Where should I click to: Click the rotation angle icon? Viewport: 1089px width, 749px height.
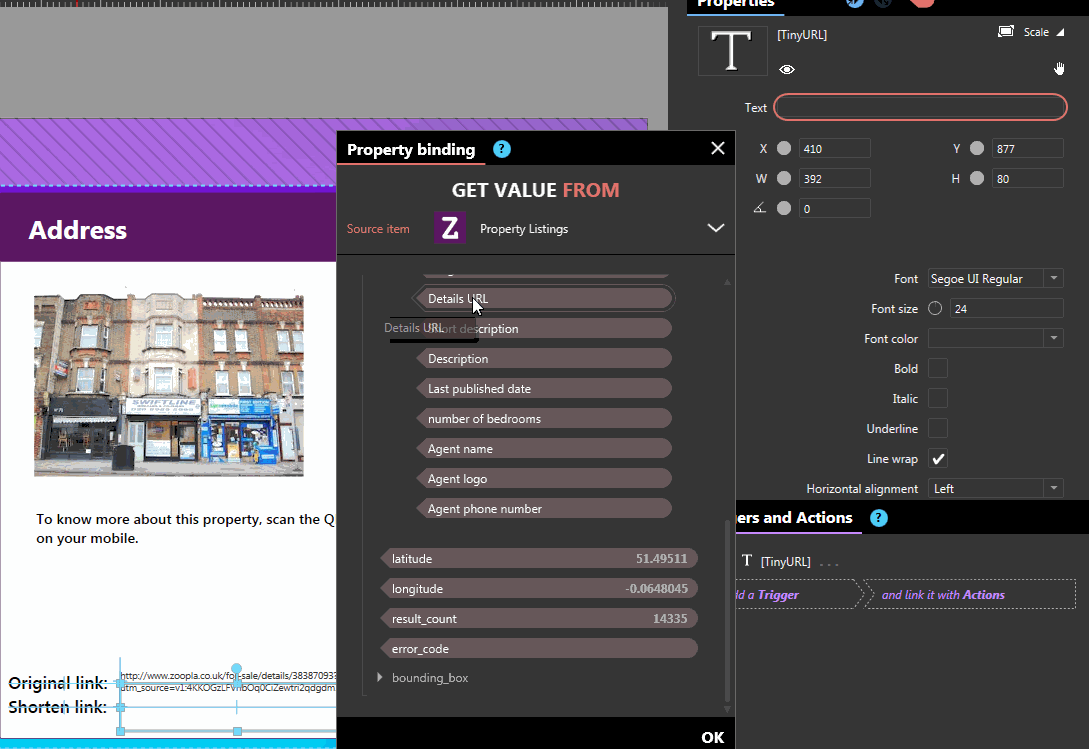coord(760,208)
